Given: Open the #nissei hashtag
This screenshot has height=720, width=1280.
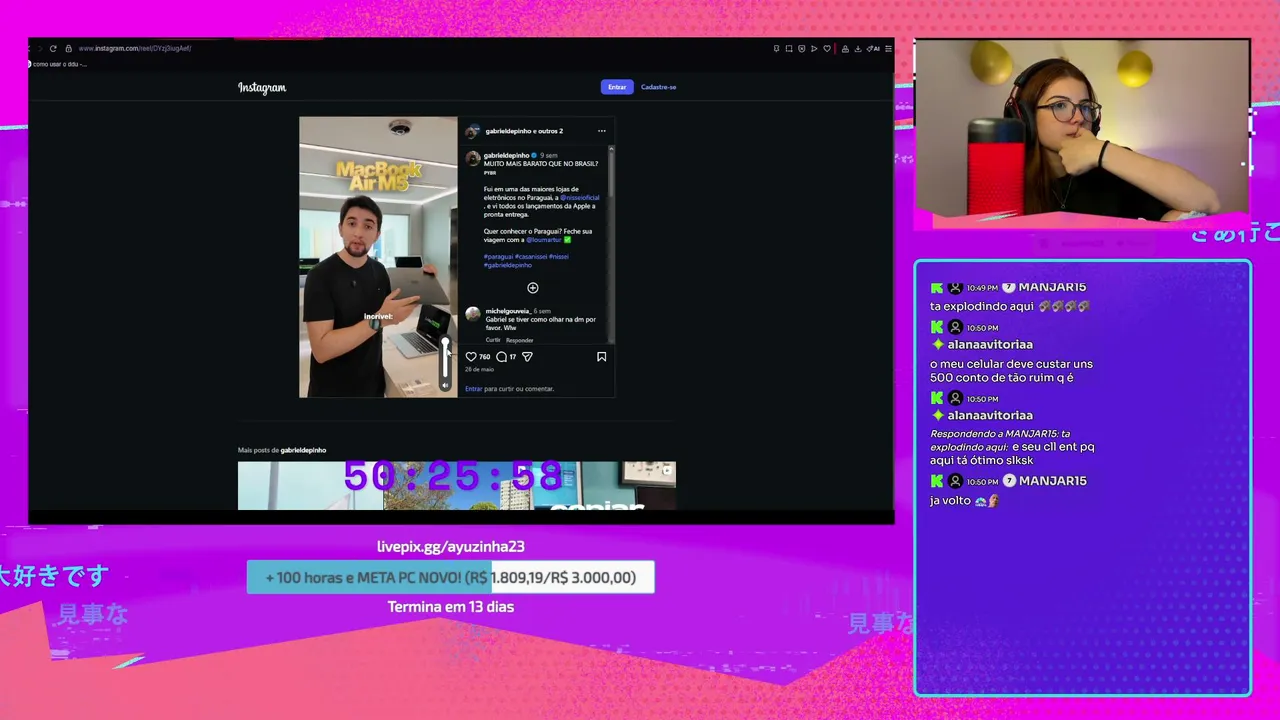Looking at the screenshot, I should click(x=559, y=256).
